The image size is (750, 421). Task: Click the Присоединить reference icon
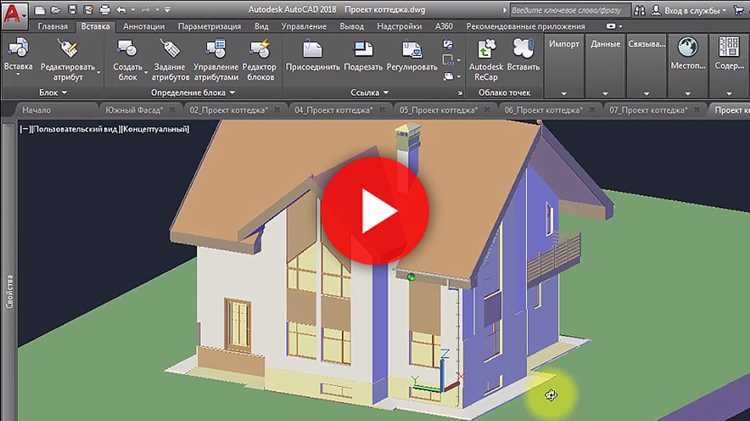[312, 49]
